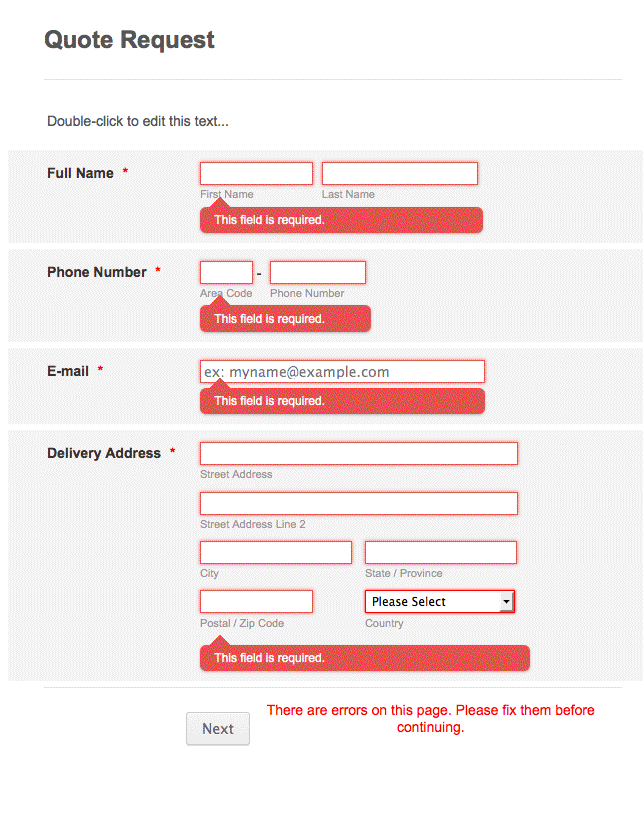Click the dropdown arrow beside Please Select

pyautogui.click(x=505, y=601)
